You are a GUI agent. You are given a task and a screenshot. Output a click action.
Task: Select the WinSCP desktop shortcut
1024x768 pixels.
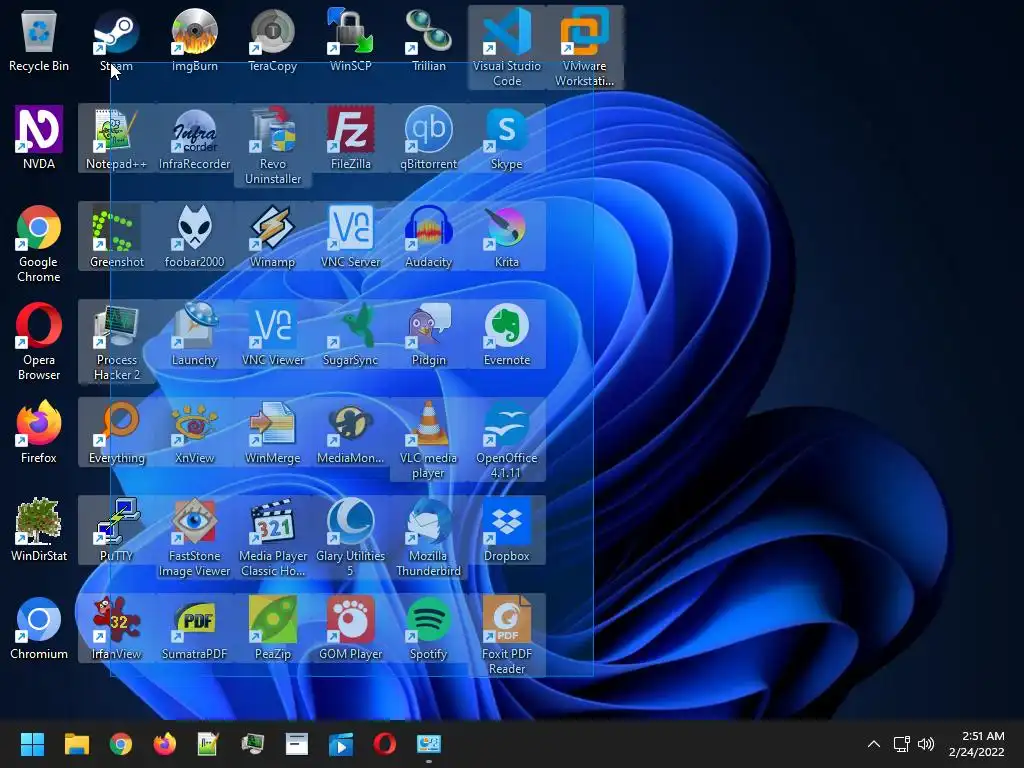click(x=351, y=40)
